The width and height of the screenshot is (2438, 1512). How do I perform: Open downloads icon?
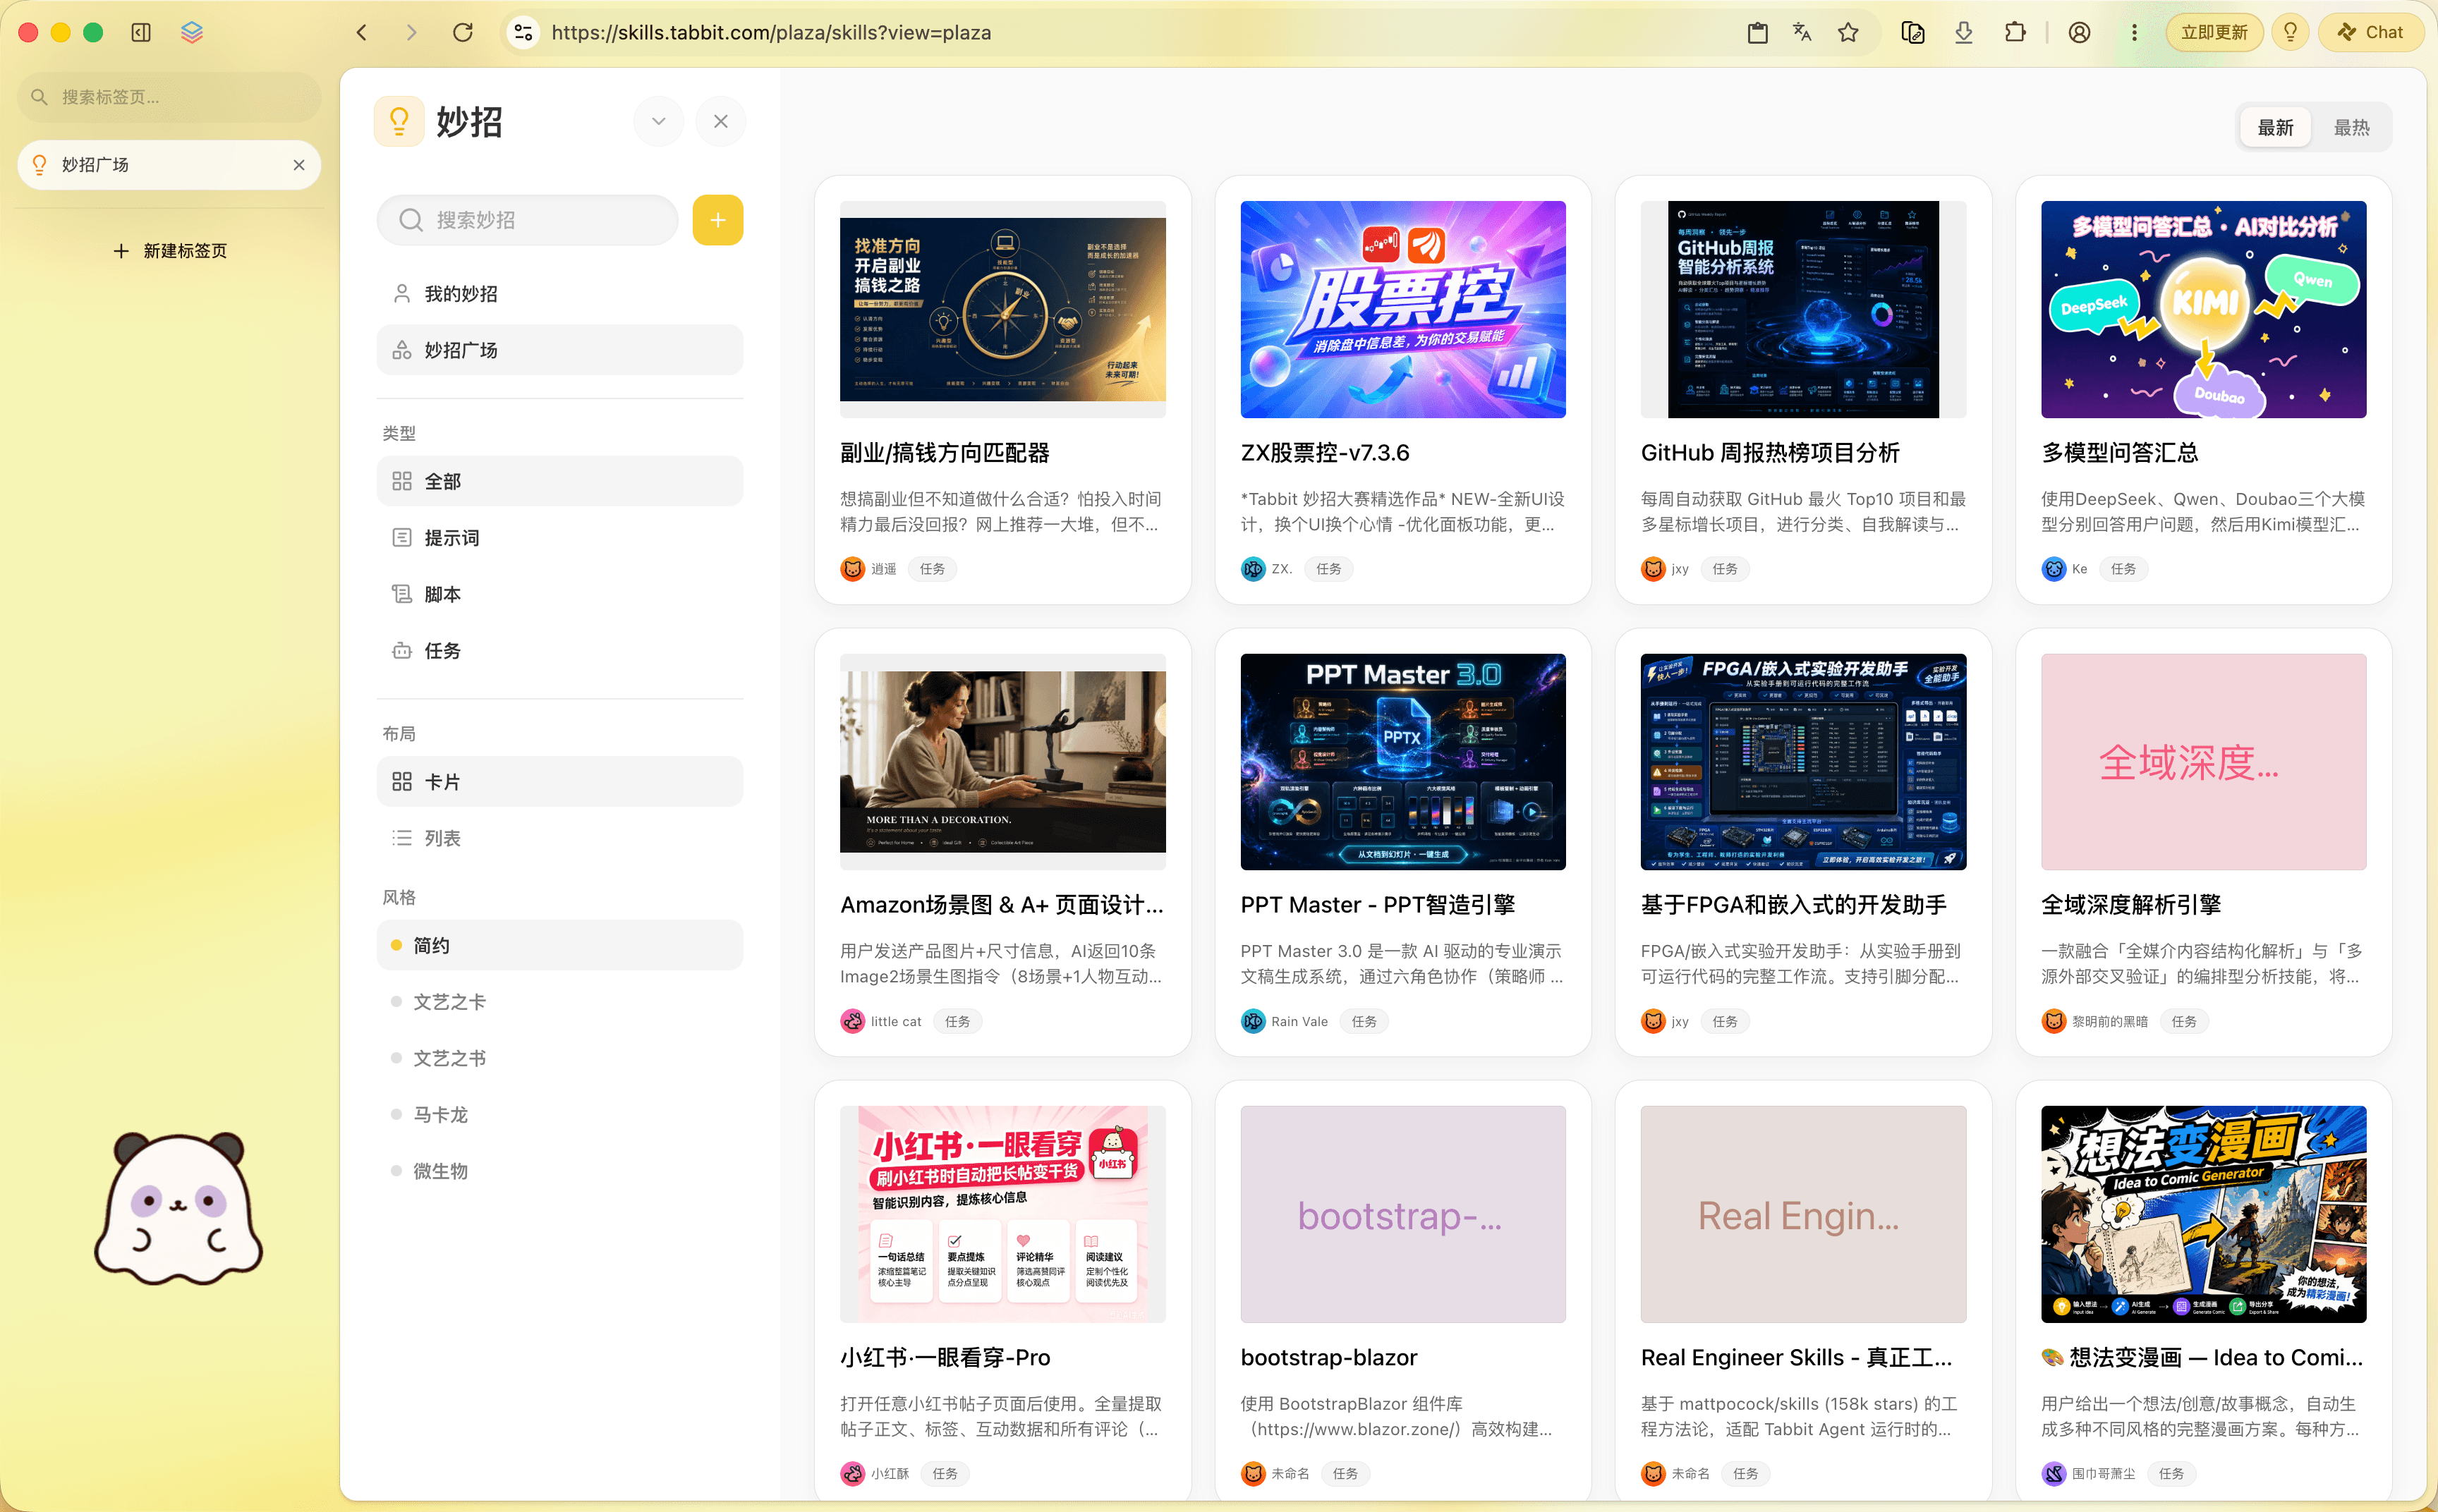[x=1964, y=32]
